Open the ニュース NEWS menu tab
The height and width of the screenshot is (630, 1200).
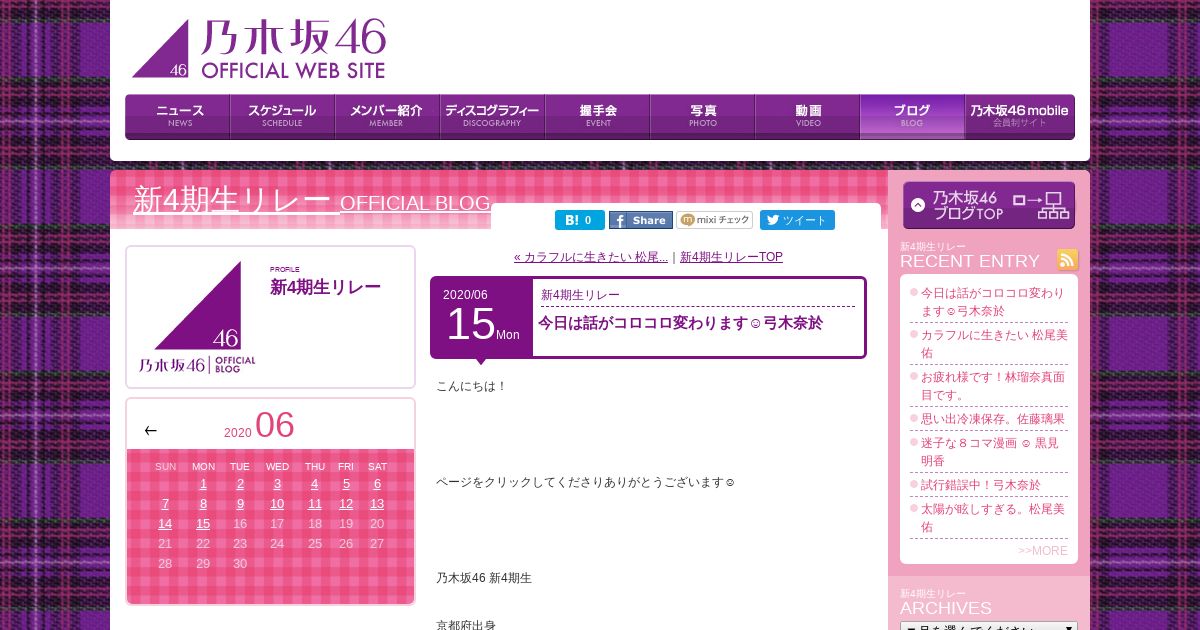(178, 117)
